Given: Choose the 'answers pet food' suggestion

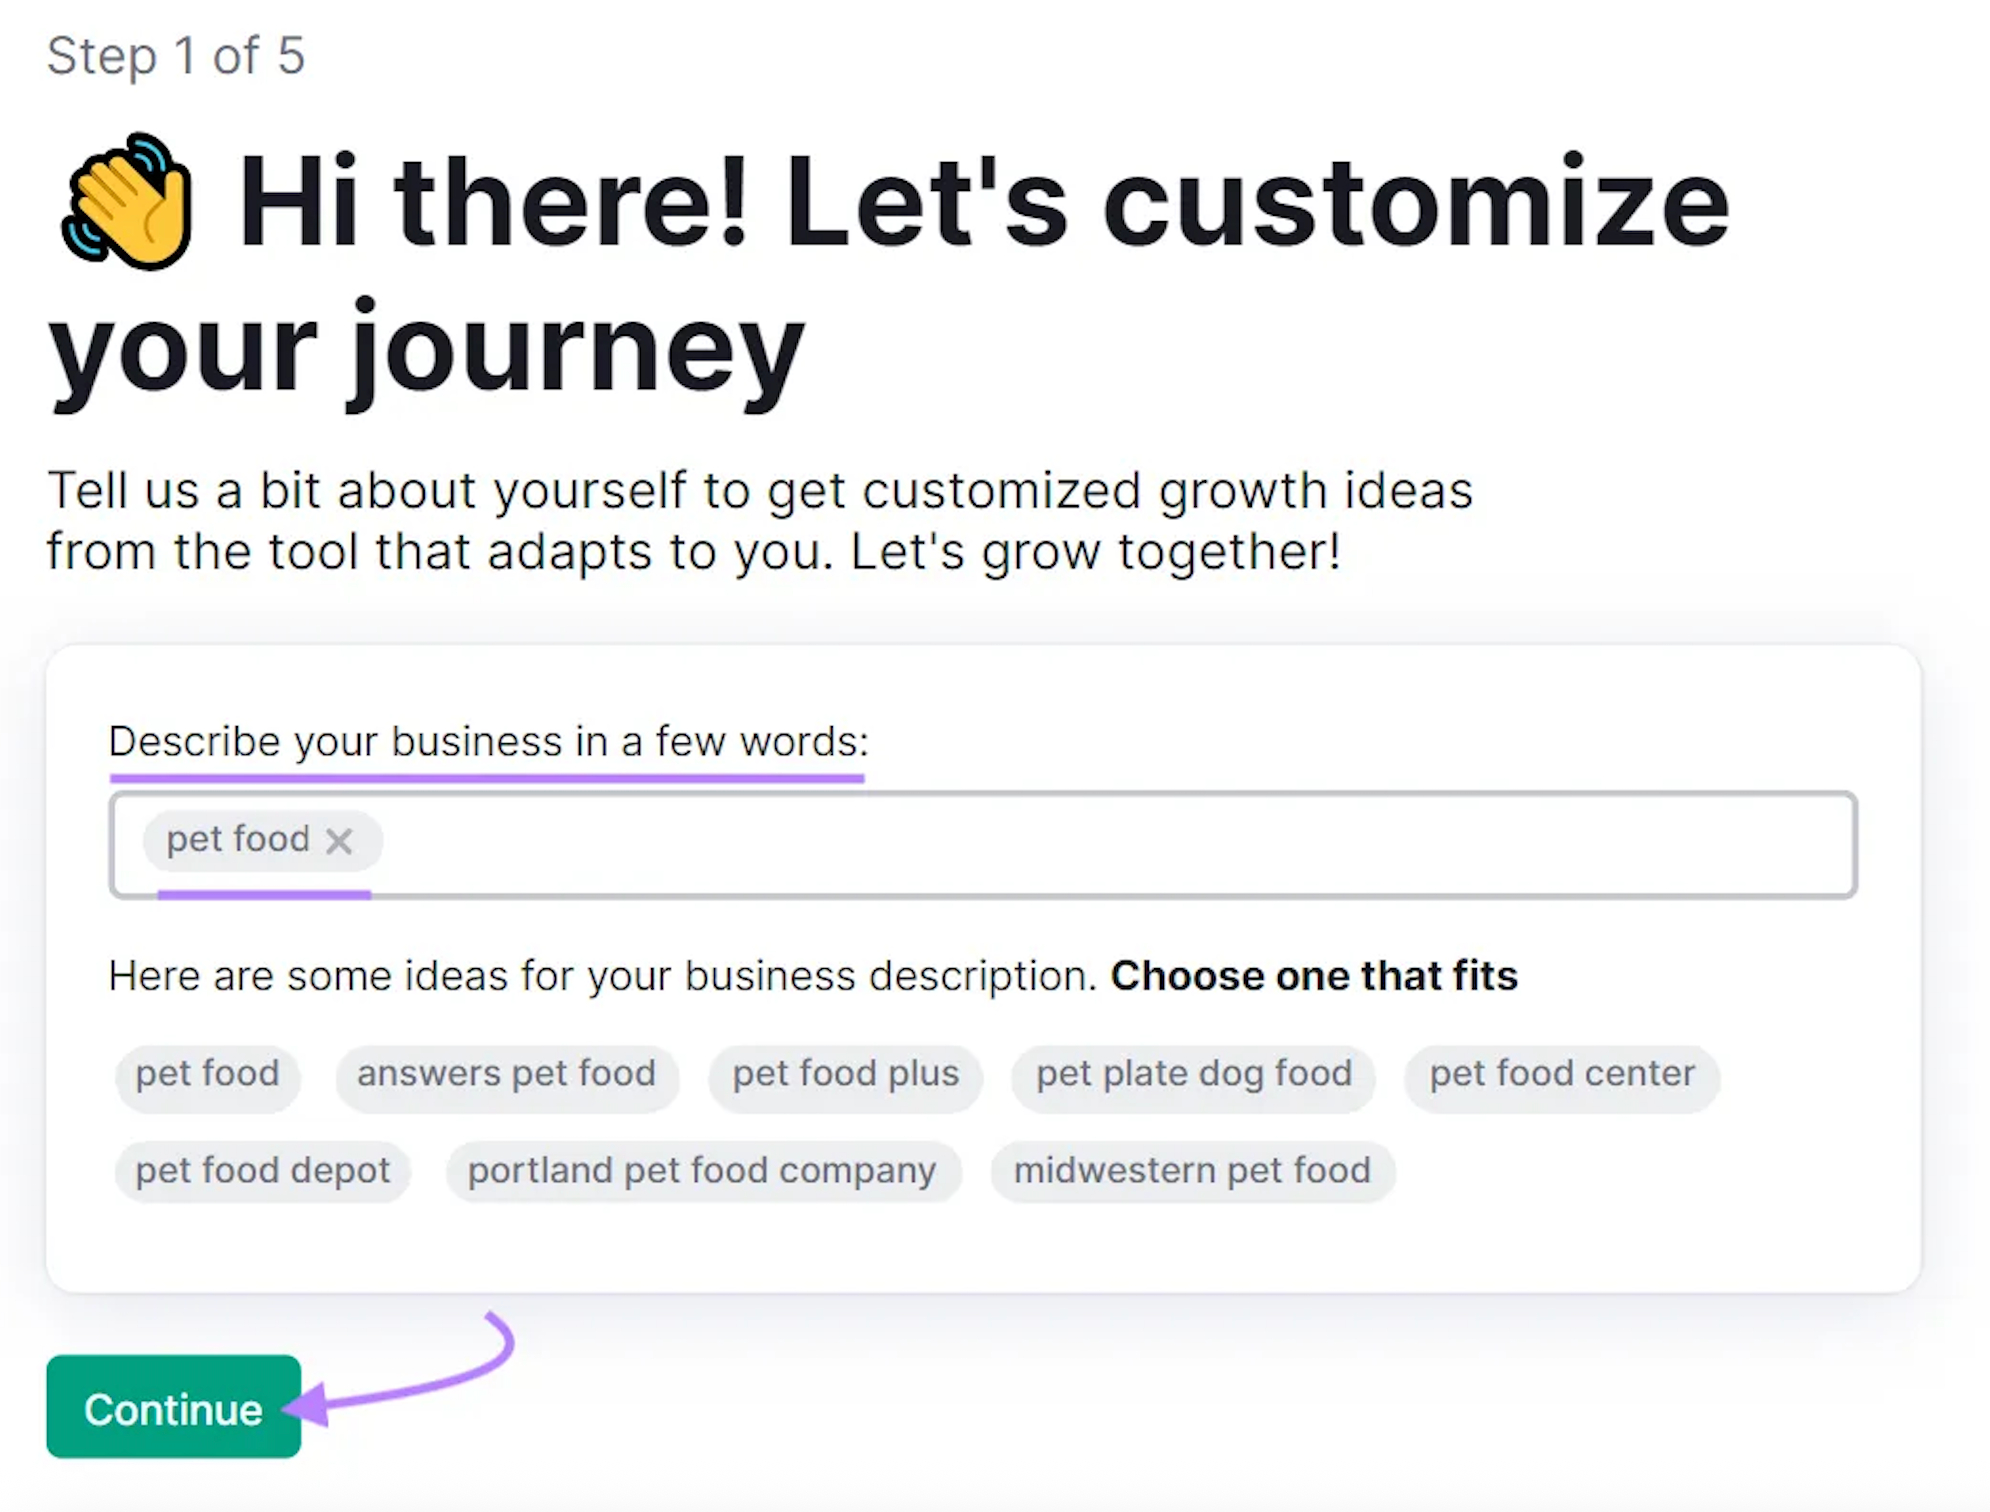Looking at the screenshot, I should pos(506,1074).
